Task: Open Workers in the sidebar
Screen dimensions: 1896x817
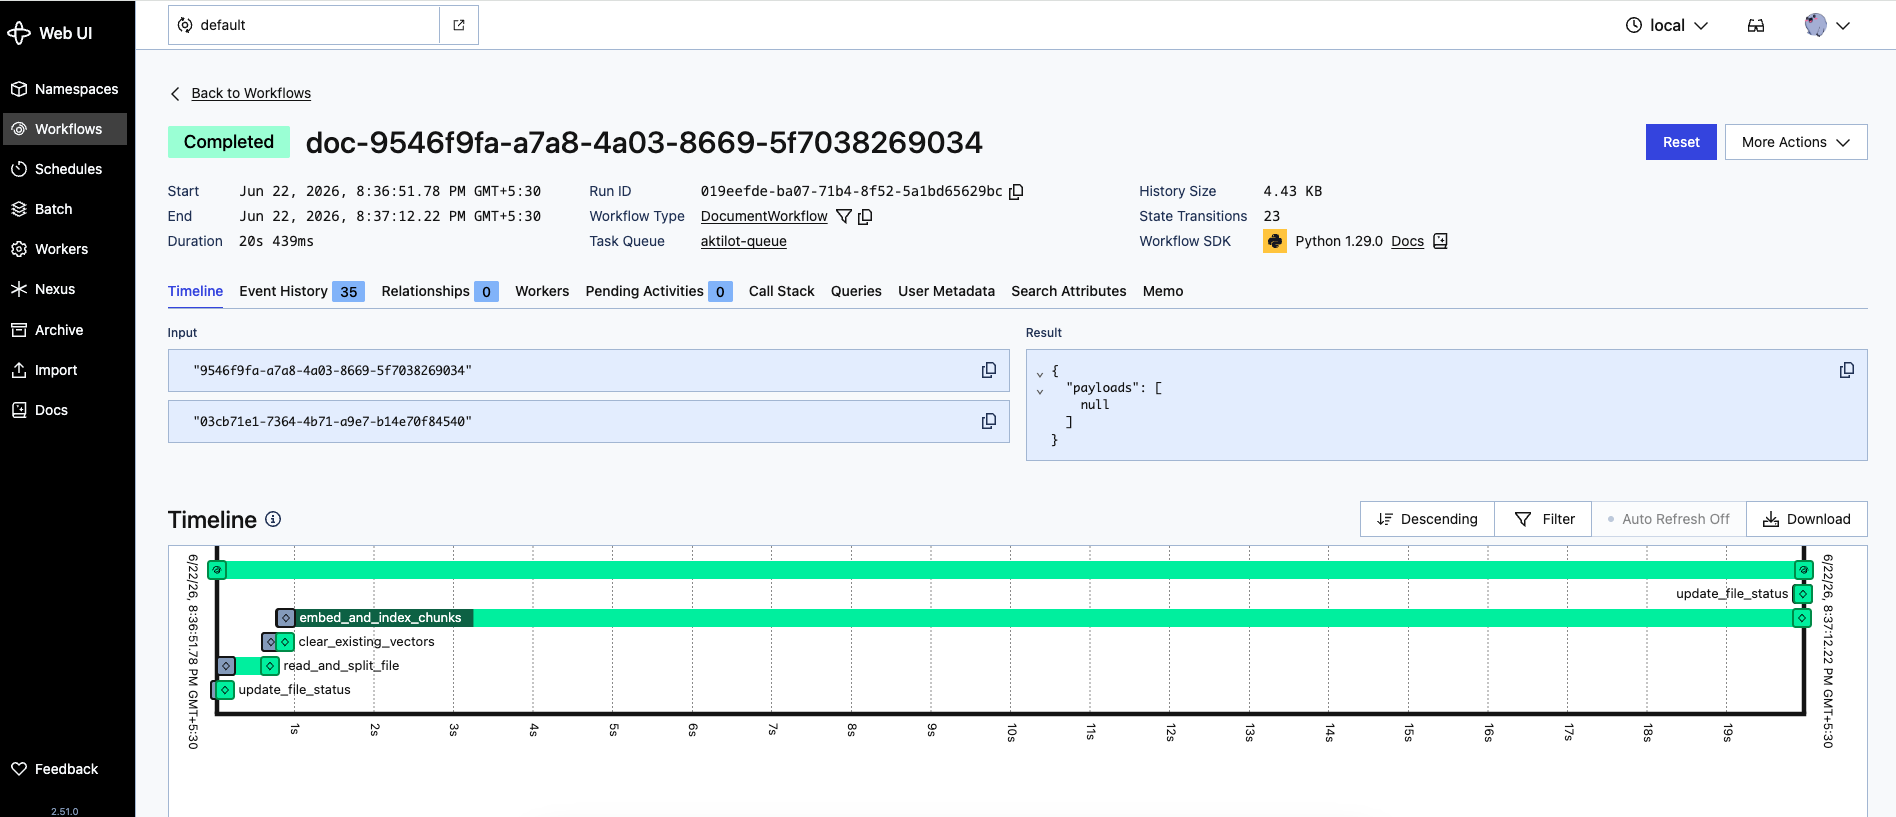Action: pyautogui.click(x=65, y=249)
